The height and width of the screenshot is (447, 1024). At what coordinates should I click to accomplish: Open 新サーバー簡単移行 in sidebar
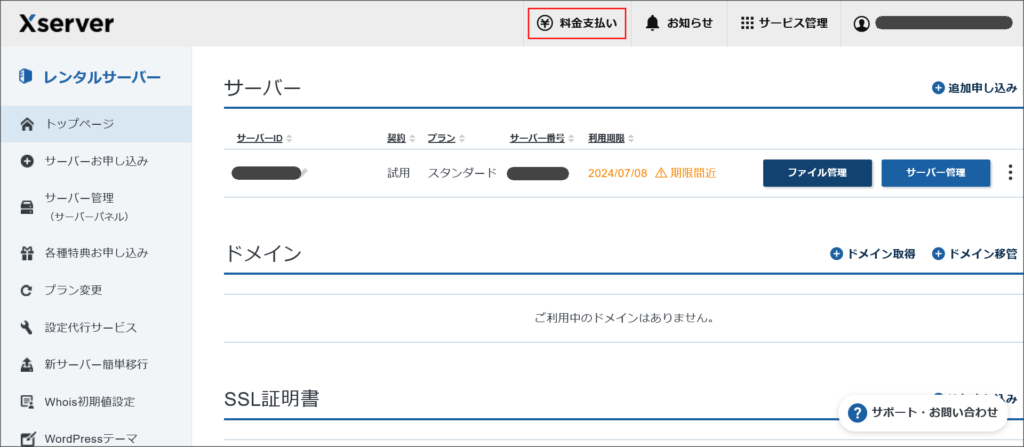[96, 364]
